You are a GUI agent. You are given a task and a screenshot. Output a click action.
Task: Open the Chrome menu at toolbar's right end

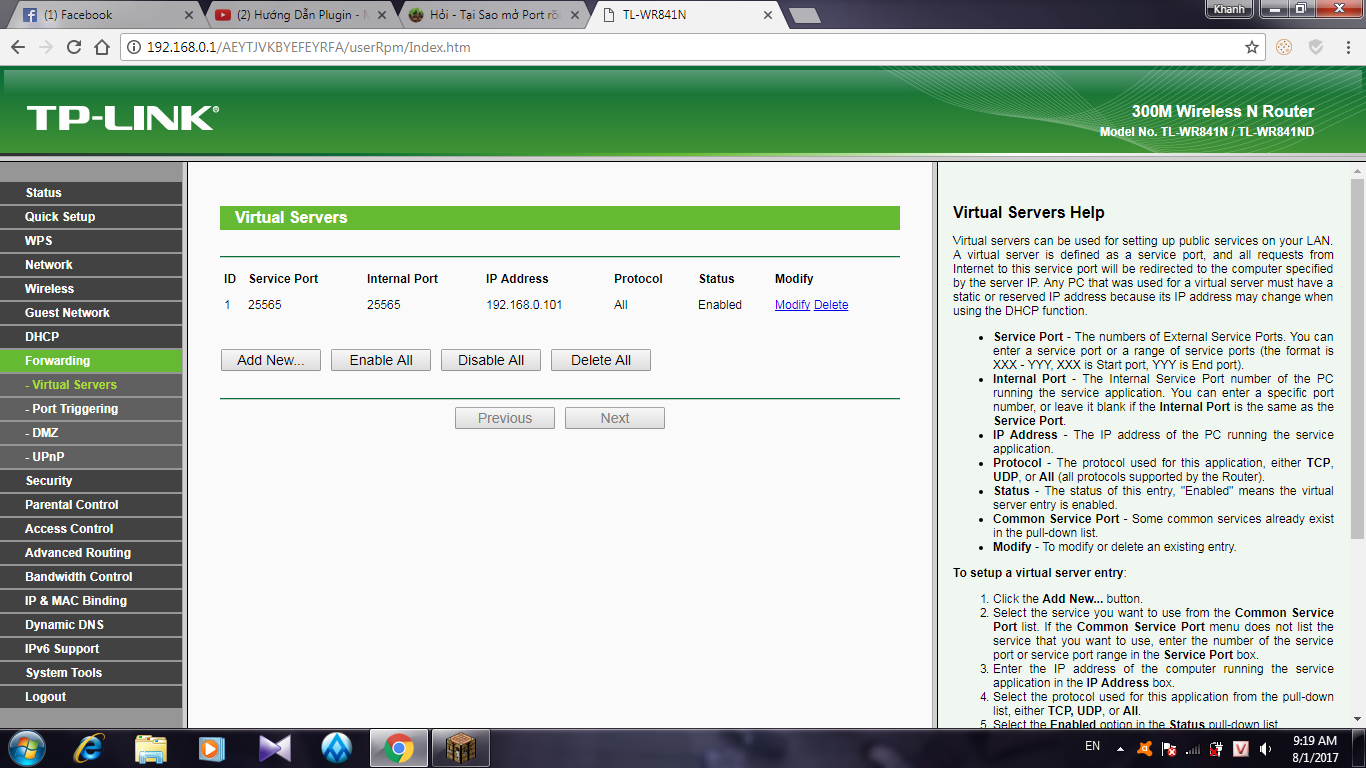(1347, 47)
